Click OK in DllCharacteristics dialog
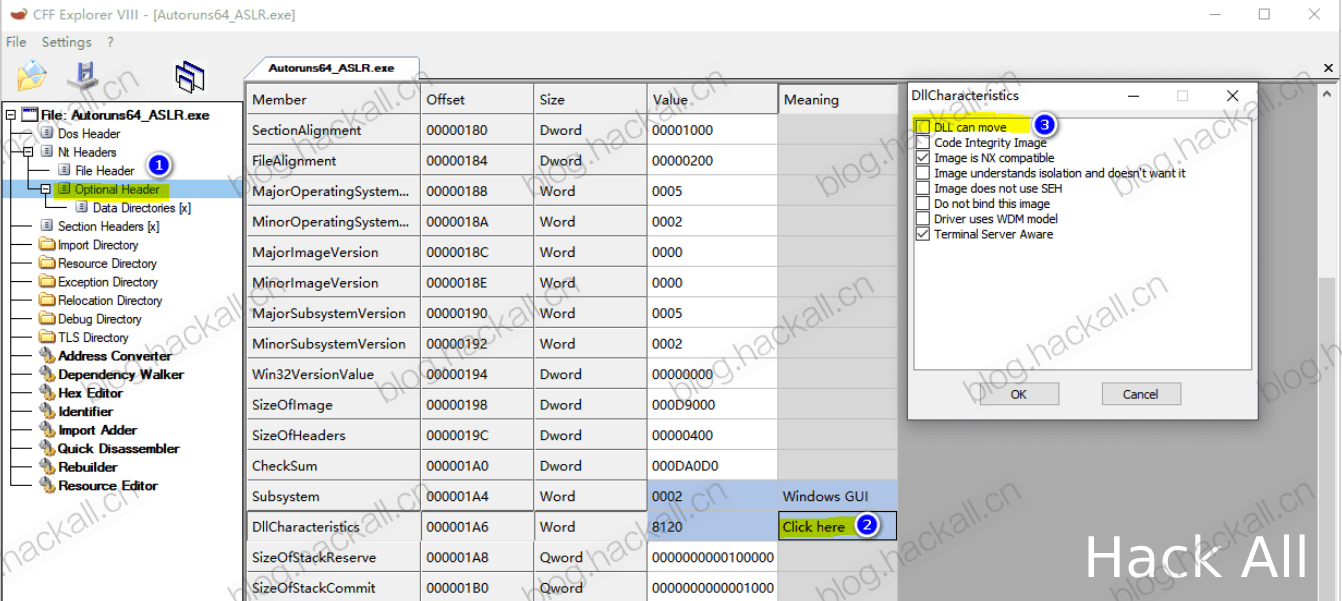The height and width of the screenshot is (601, 1342). (x=1018, y=394)
